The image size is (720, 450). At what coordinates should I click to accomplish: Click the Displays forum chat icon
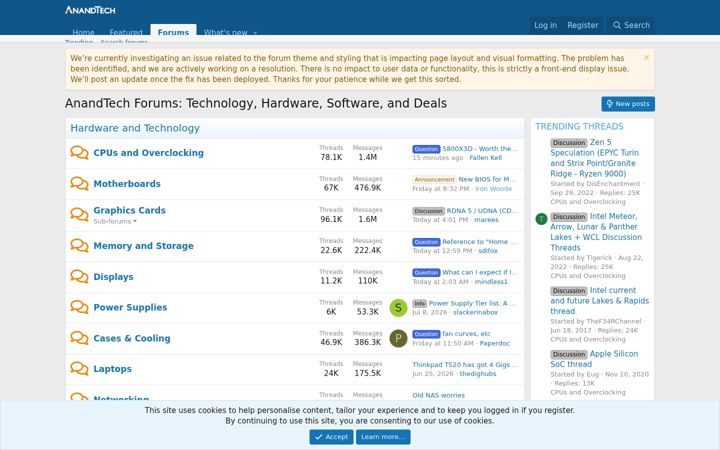pyautogui.click(x=79, y=276)
